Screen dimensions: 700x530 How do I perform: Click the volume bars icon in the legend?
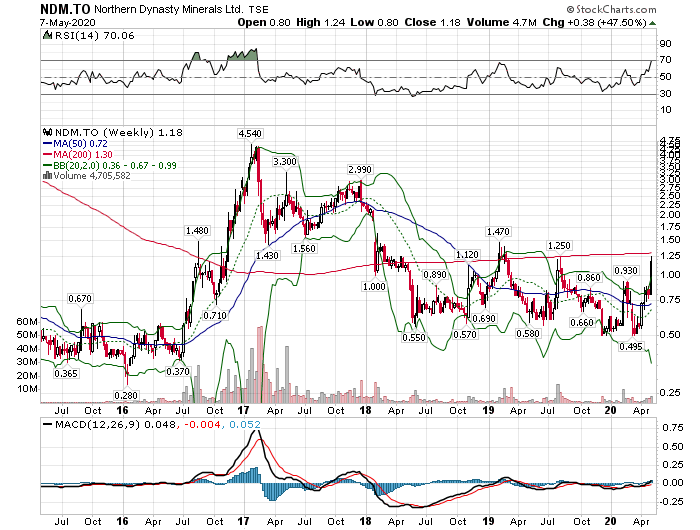[x=47, y=175]
